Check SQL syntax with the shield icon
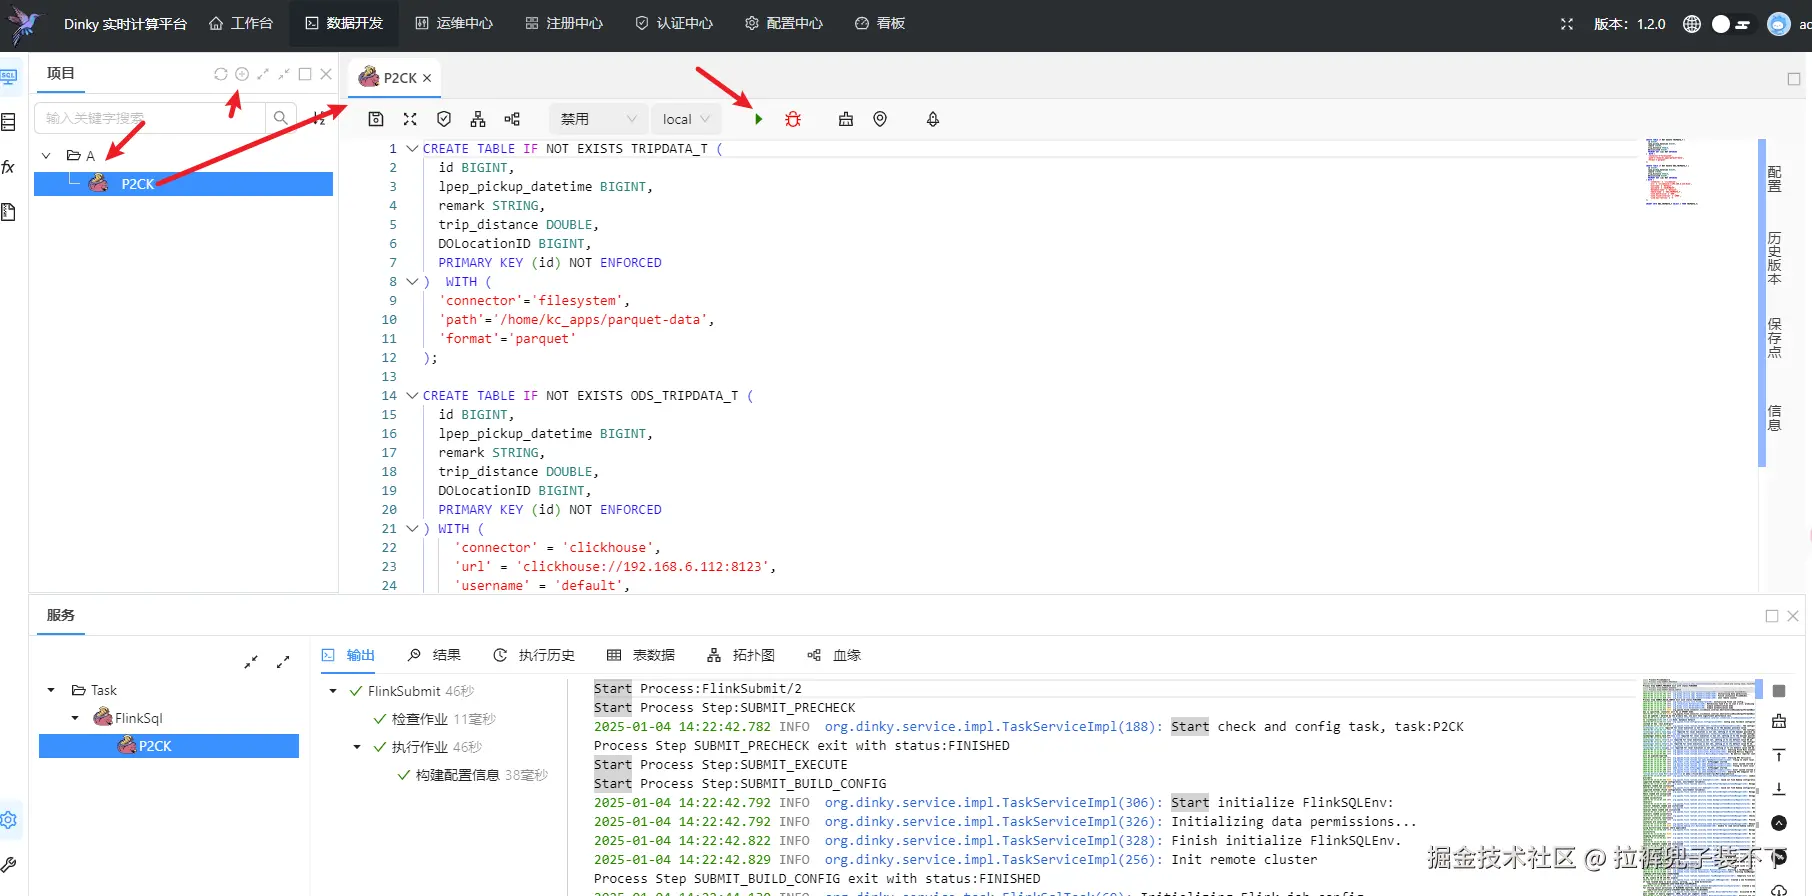Viewport: 1812px width, 896px height. coord(444,119)
